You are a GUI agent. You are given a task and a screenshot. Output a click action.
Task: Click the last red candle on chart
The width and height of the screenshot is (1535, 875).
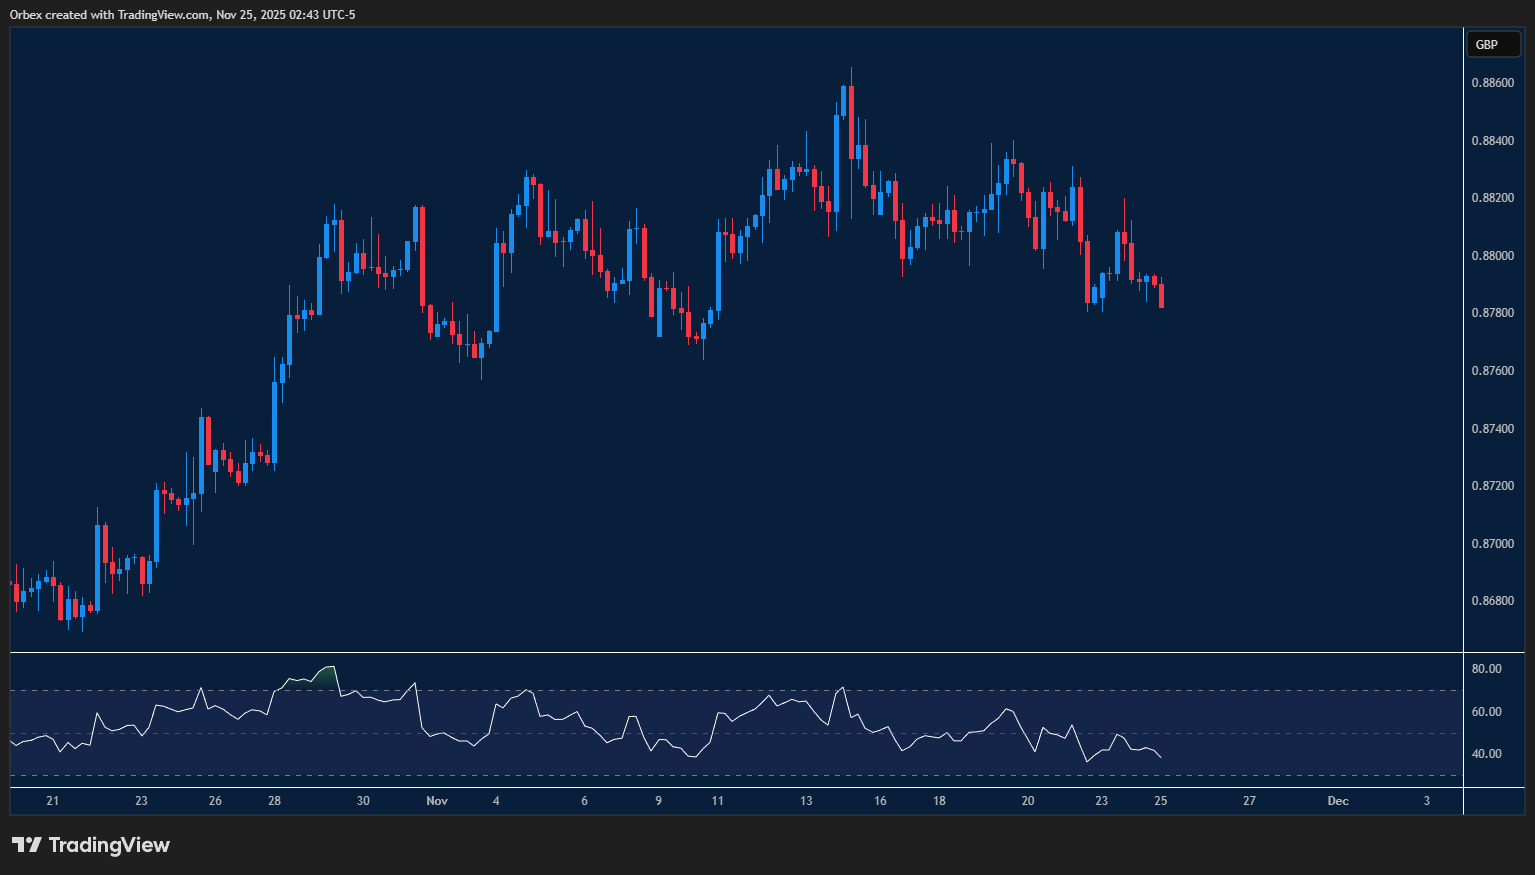(1161, 295)
